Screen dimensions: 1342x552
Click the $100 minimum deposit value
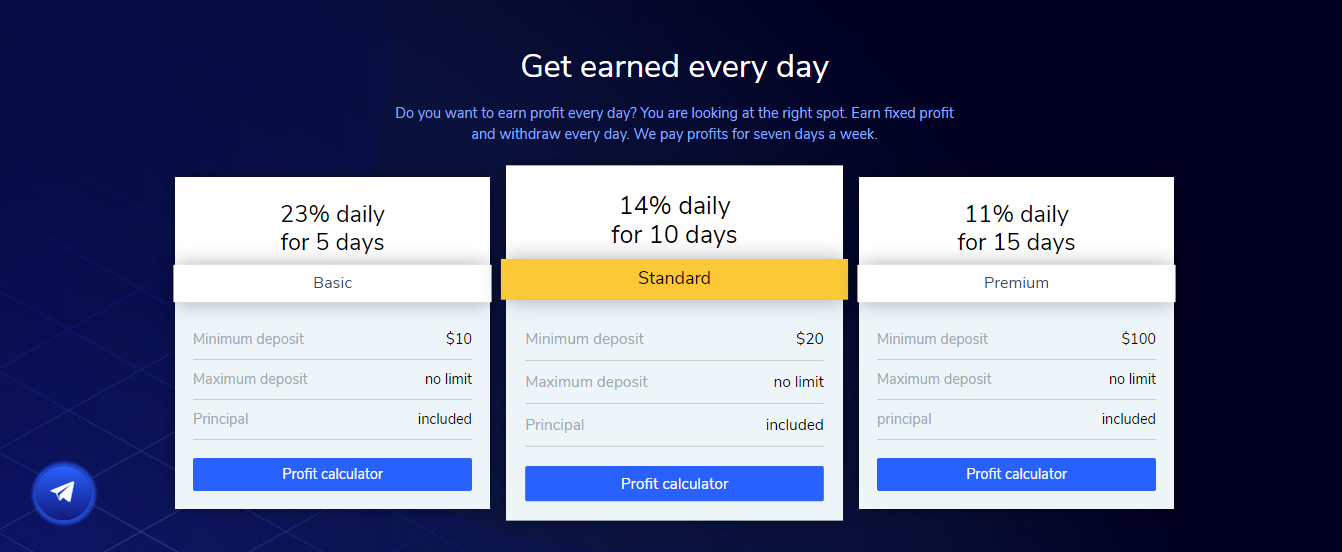tap(1138, 339)
